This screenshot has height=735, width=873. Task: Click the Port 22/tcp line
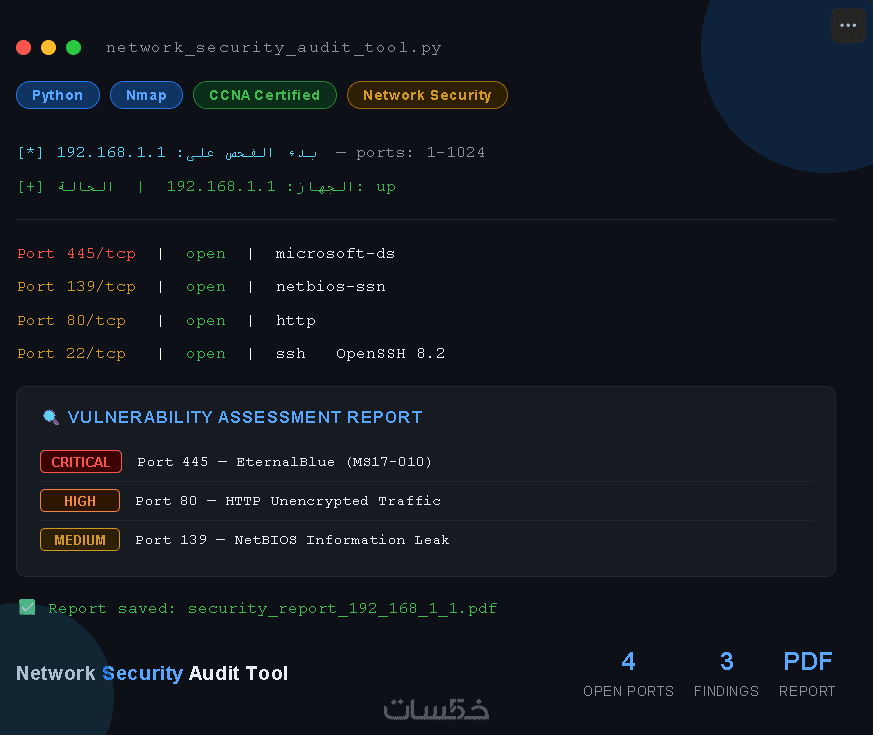[231, 354]
